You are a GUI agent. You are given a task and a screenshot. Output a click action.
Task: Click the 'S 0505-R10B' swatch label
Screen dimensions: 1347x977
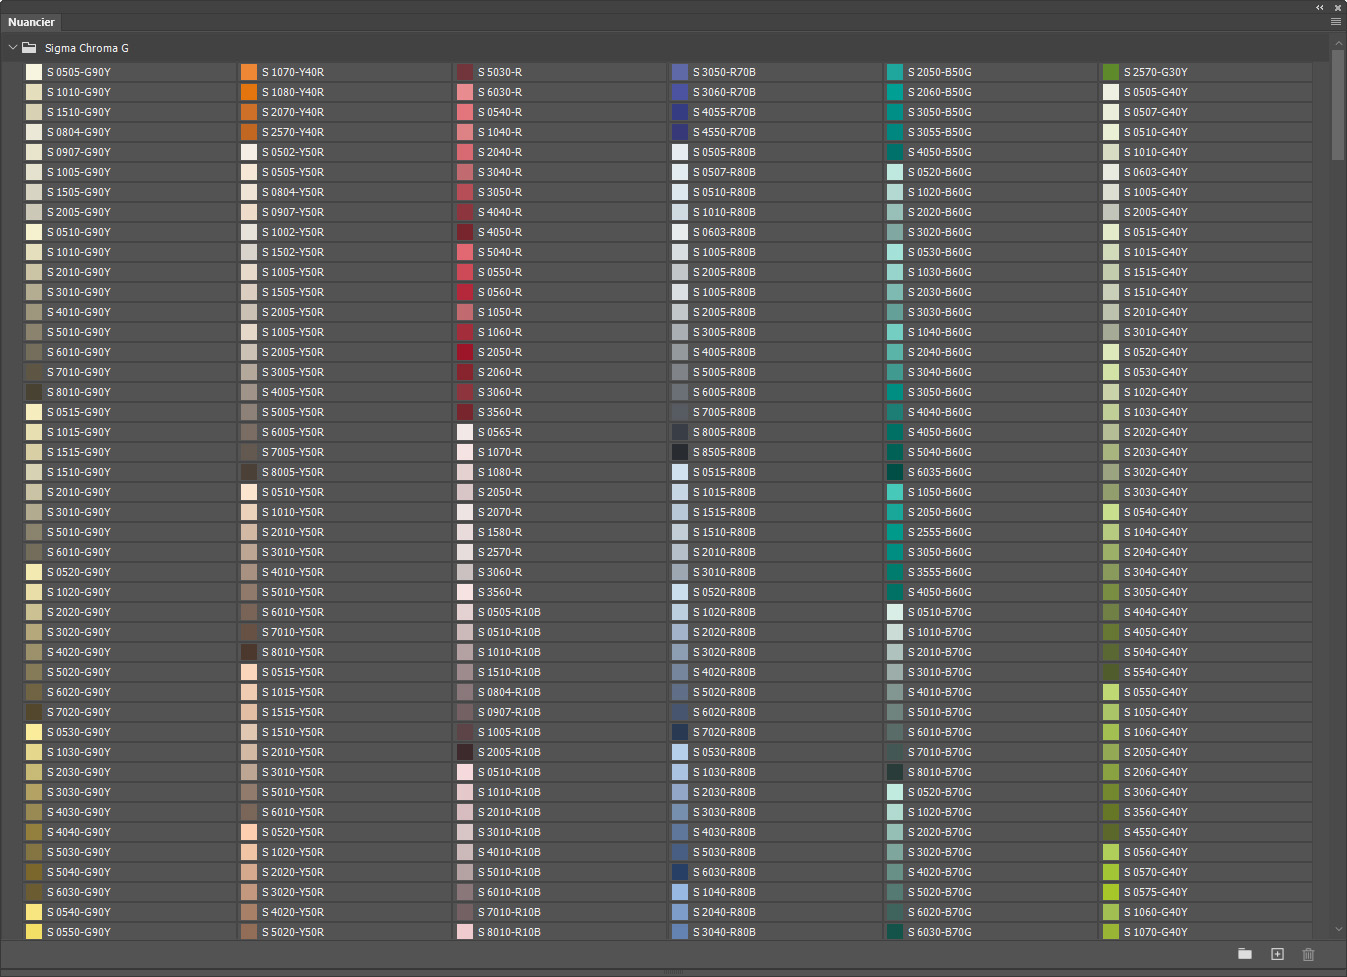(509, 612)
